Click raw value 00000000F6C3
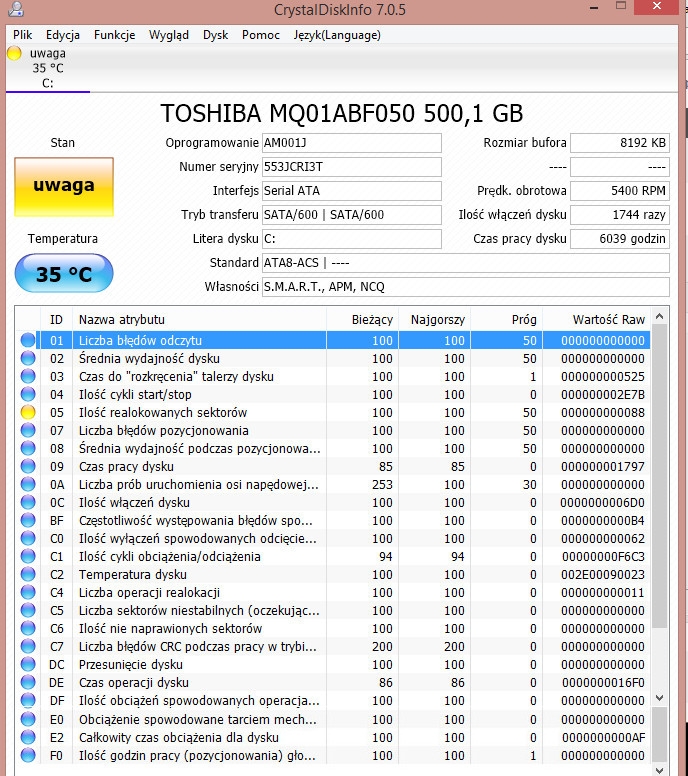 (603, 556)
